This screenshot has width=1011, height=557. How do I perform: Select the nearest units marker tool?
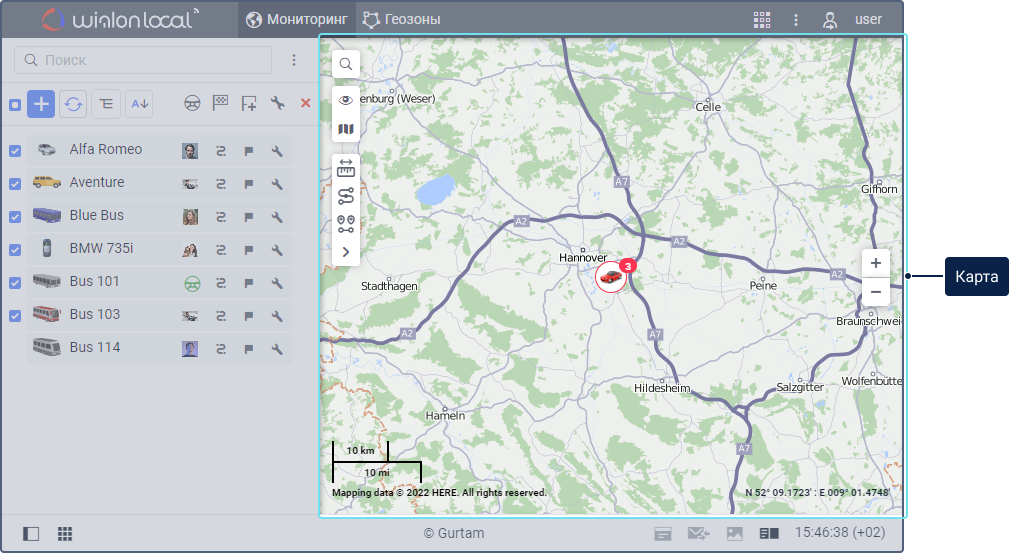coord(346,224)
